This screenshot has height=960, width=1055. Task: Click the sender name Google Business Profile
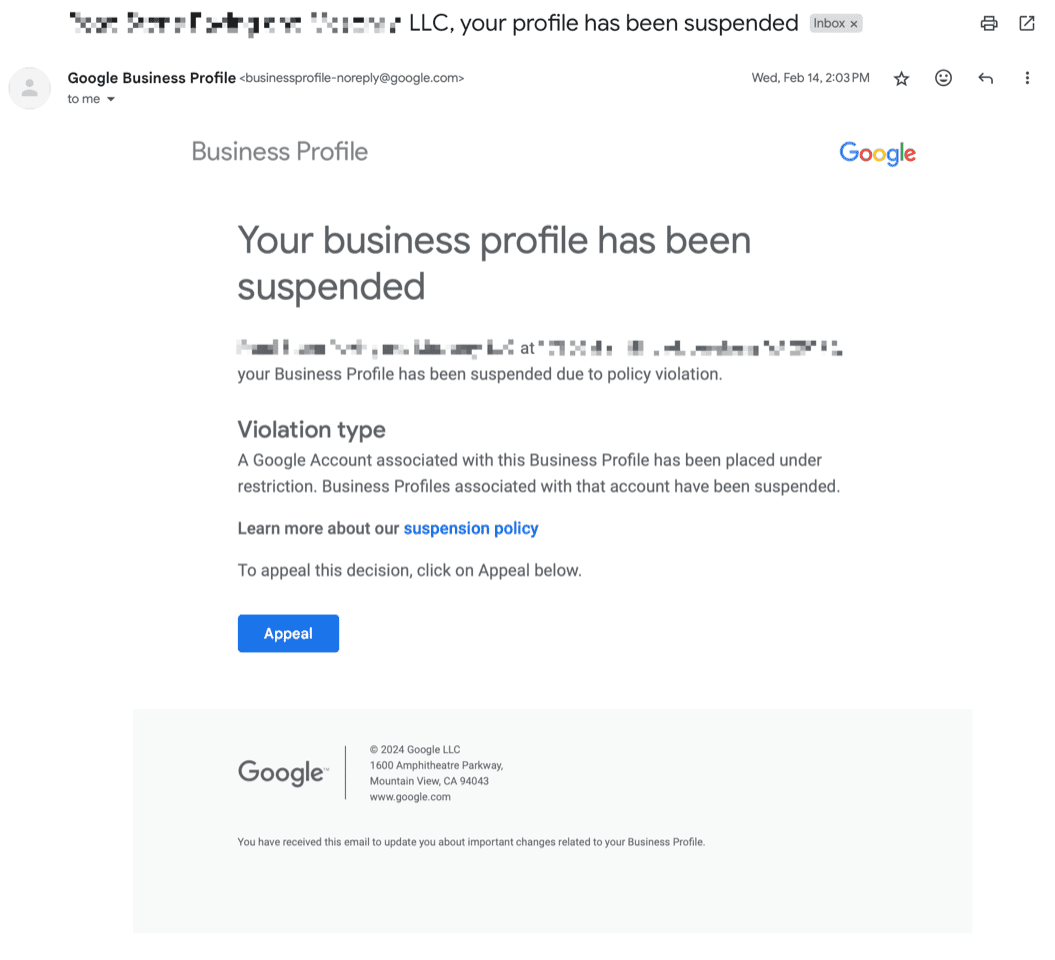coord(152,77)
